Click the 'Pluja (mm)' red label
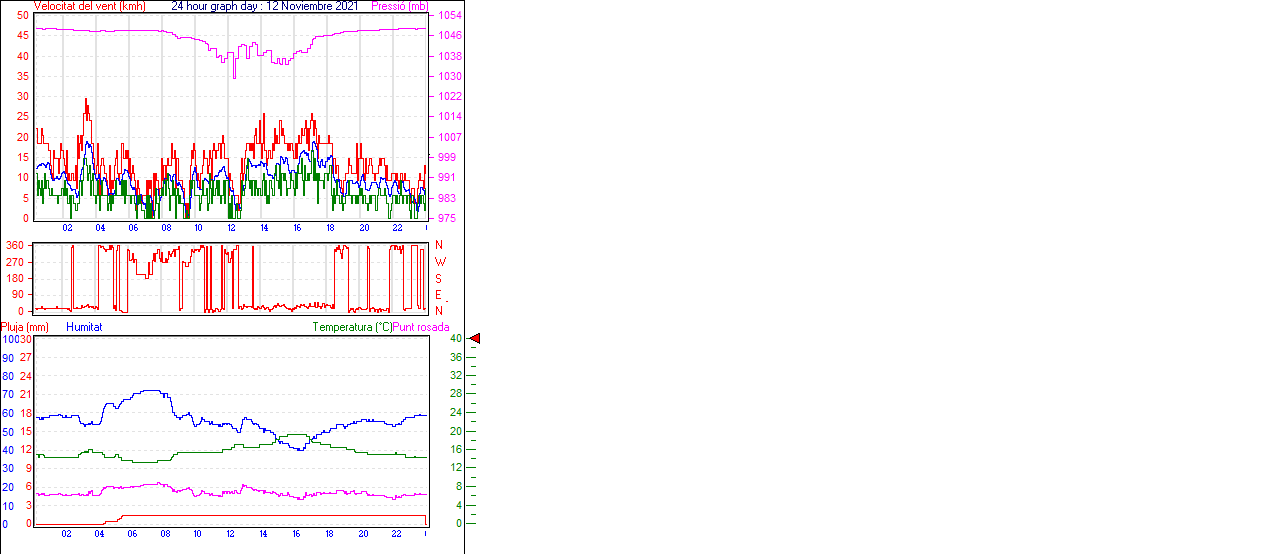 click(24, 327)
